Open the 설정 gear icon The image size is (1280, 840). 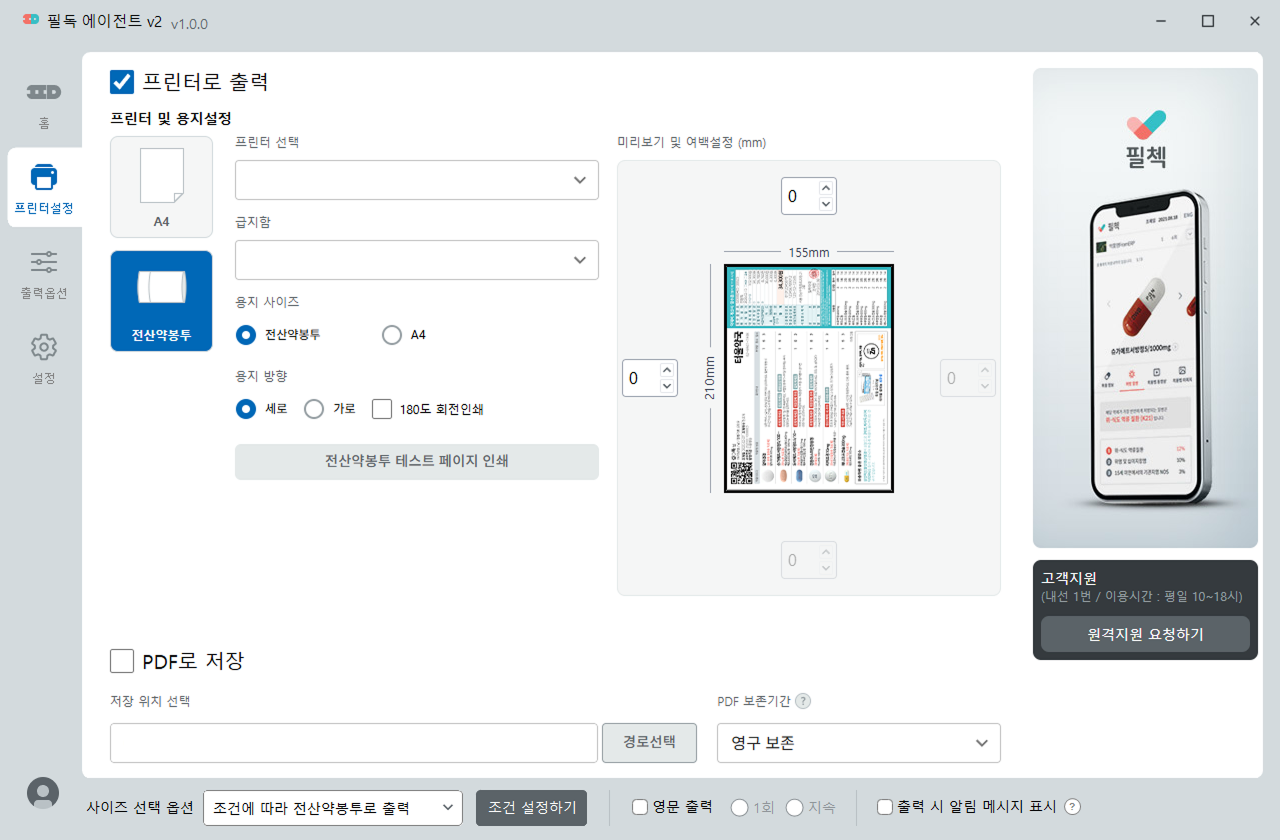pos(44,348)
